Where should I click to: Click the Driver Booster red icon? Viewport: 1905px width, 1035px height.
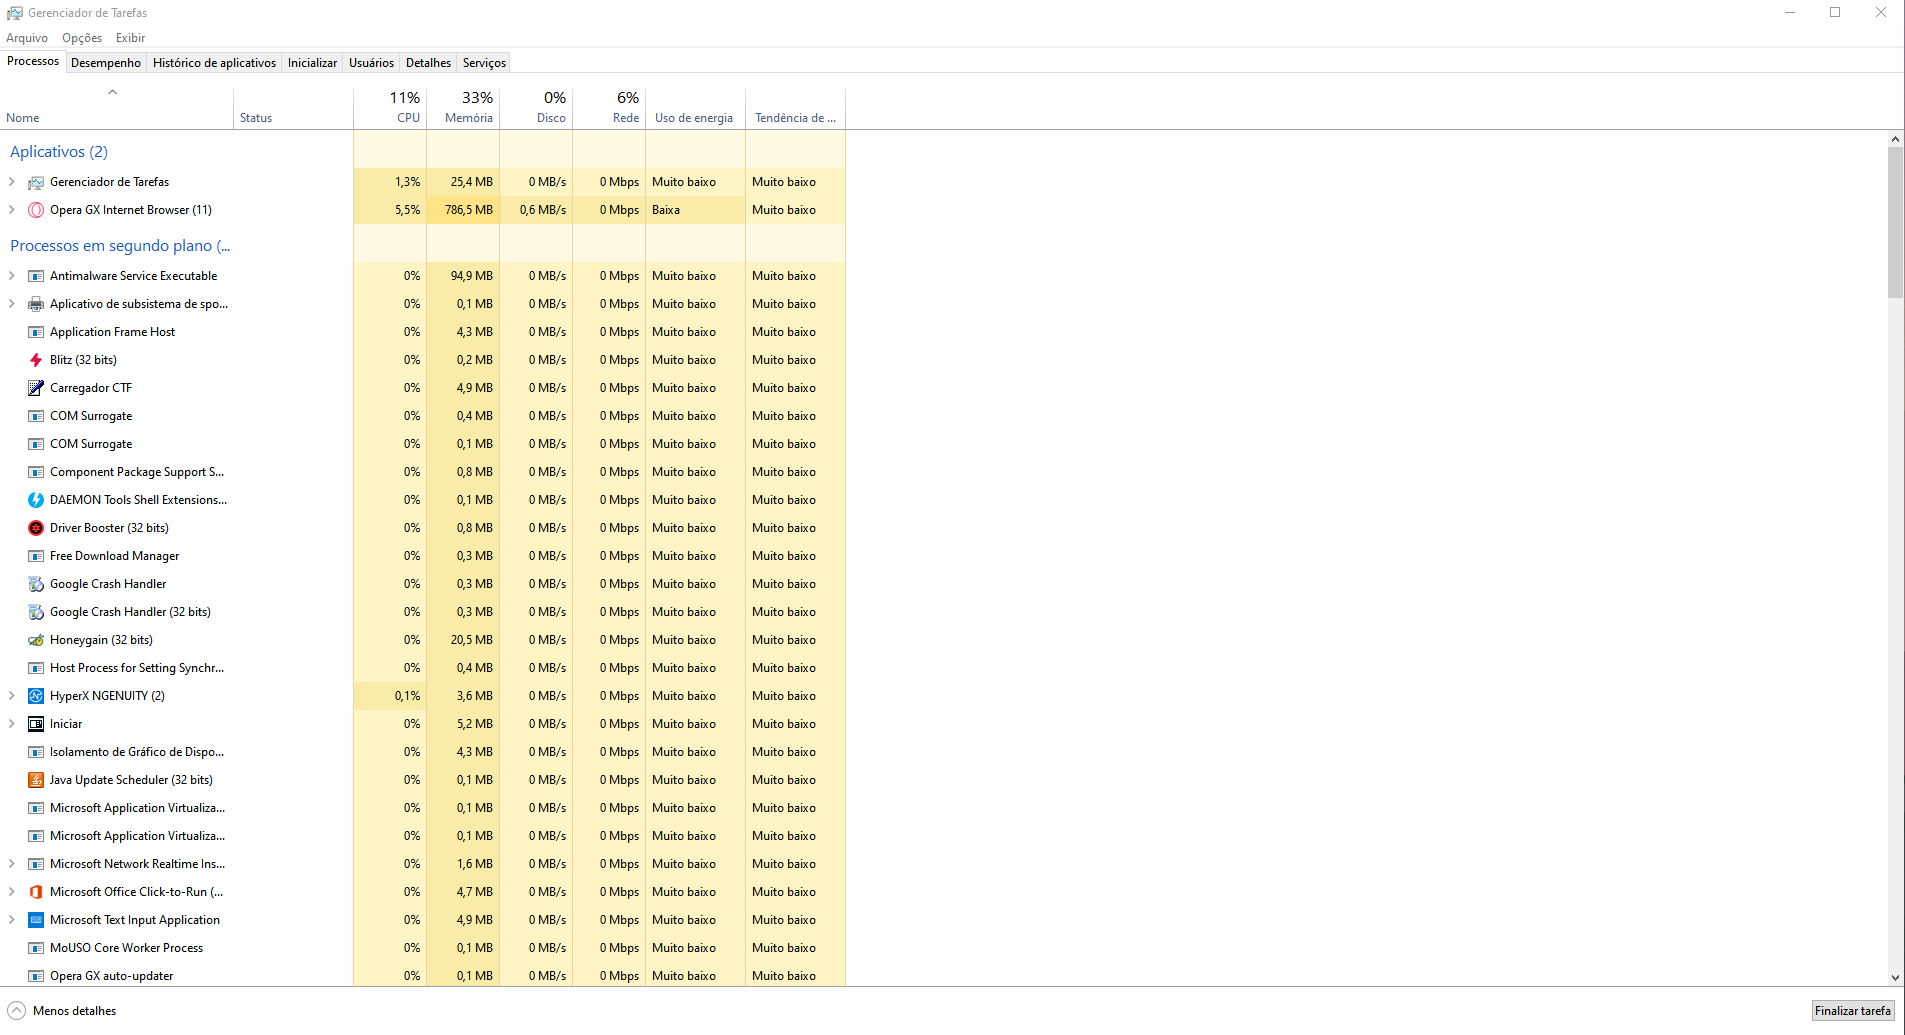click(x=36, y=528)
